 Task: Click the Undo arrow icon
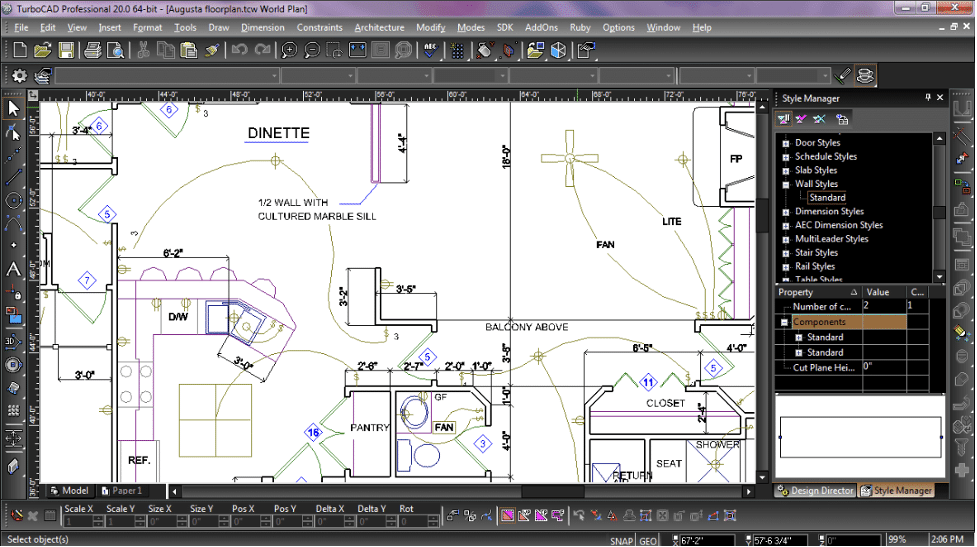coord(239,50)
